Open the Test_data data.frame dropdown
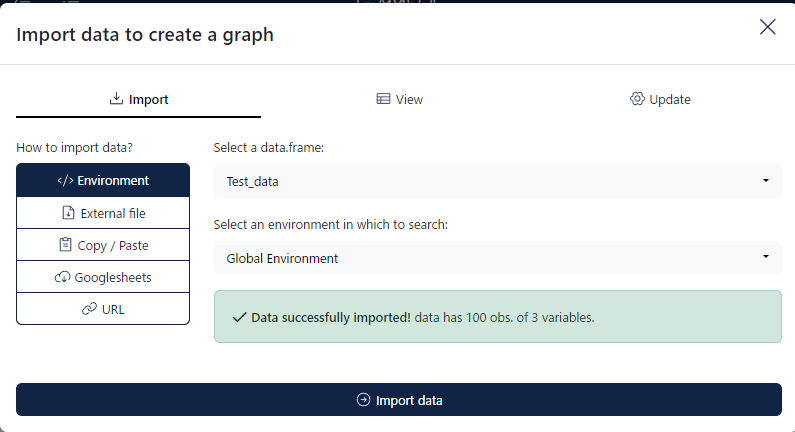795x432 pixels. pyautogui.click(x=497, y=181)
